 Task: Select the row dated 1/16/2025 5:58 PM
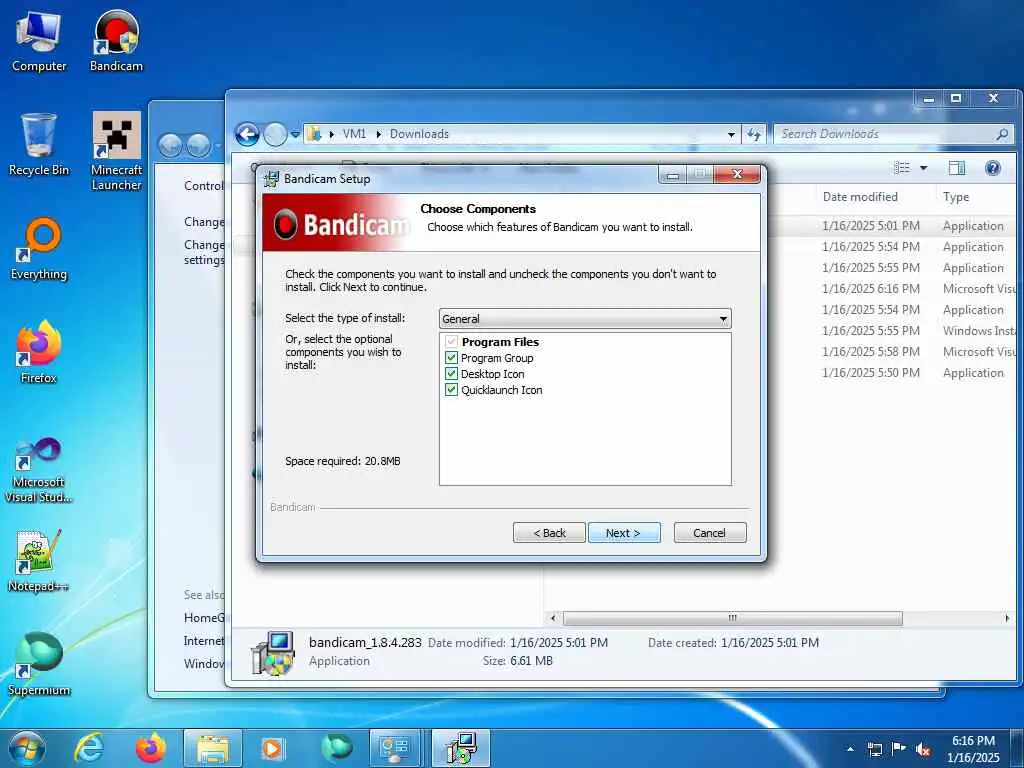[x=891, y=351]
